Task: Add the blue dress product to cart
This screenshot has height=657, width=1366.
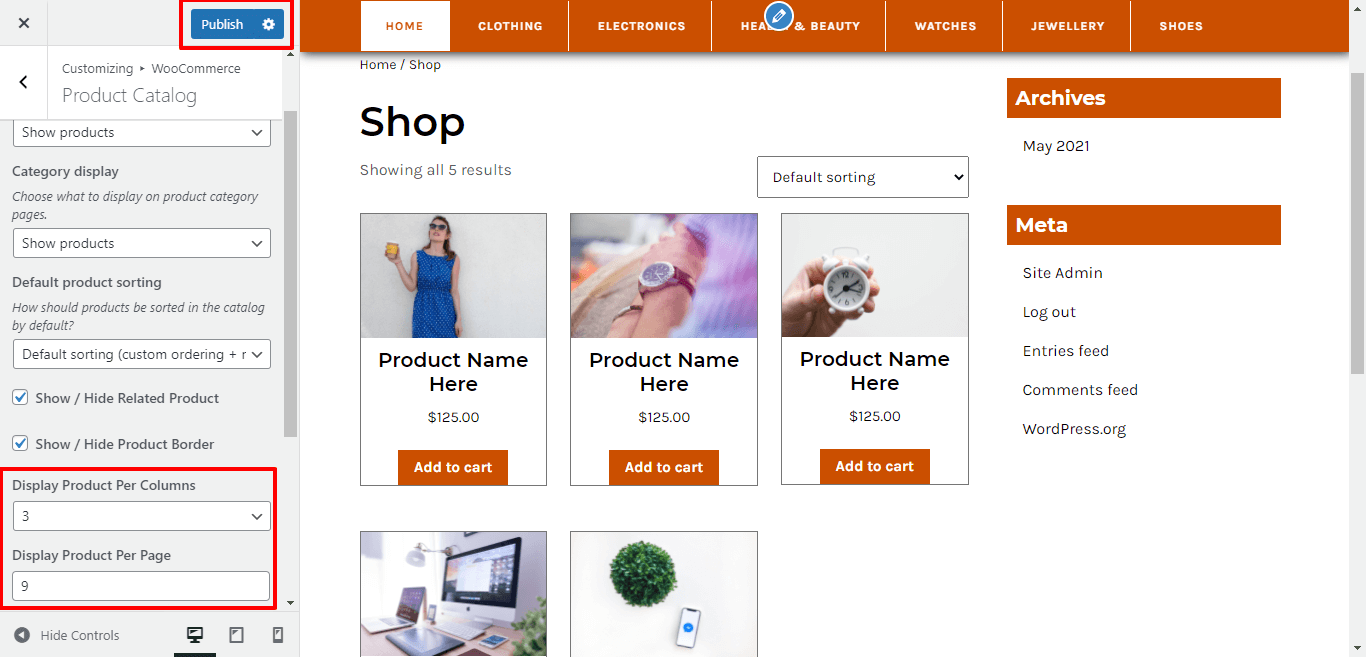Action: pos(453,467)
